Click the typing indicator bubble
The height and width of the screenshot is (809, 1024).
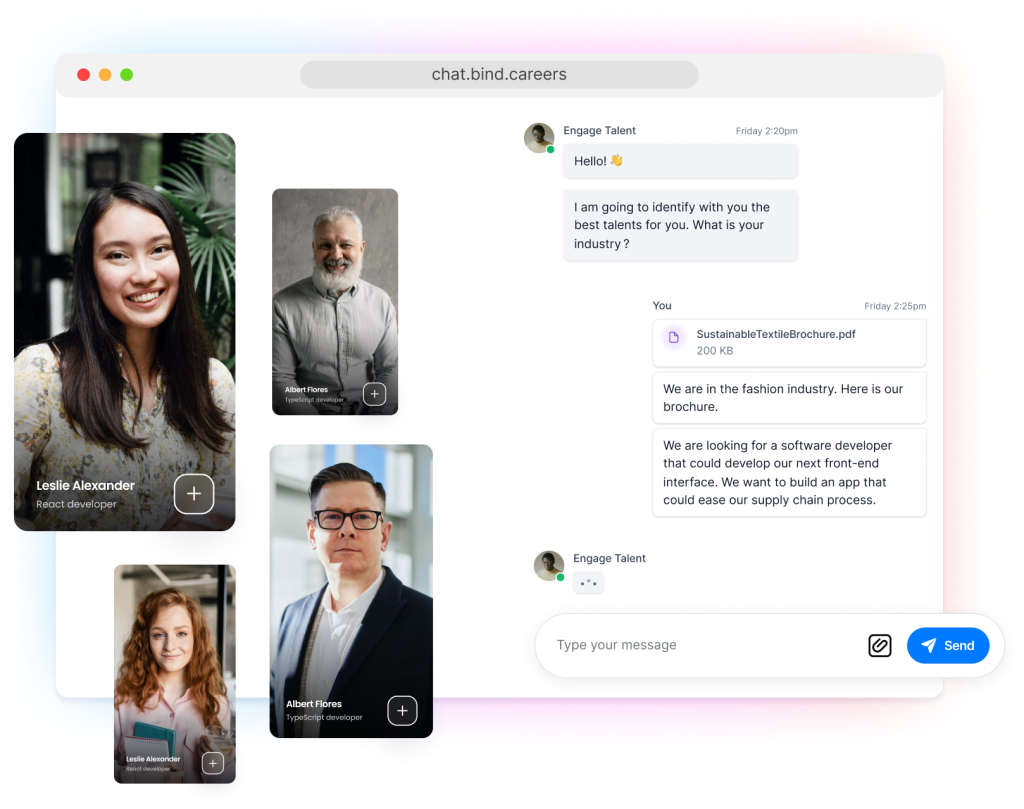point(588,582)
